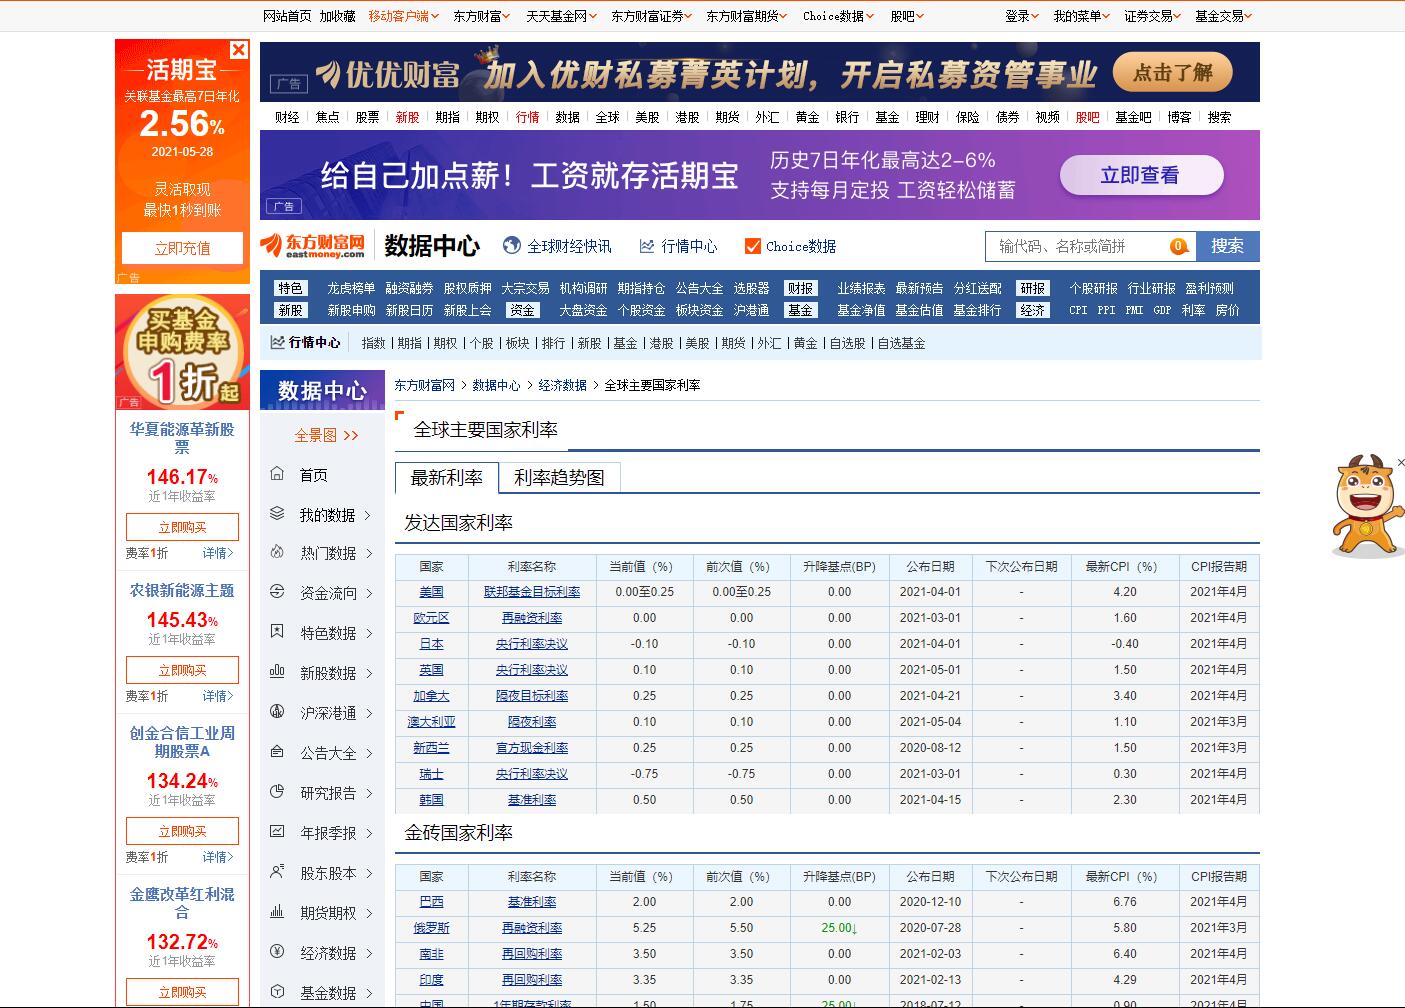This screenshot has width=1405, height=1008.
Task: Close the 活期宝 advertisement banner
Action: pos(238,50)
